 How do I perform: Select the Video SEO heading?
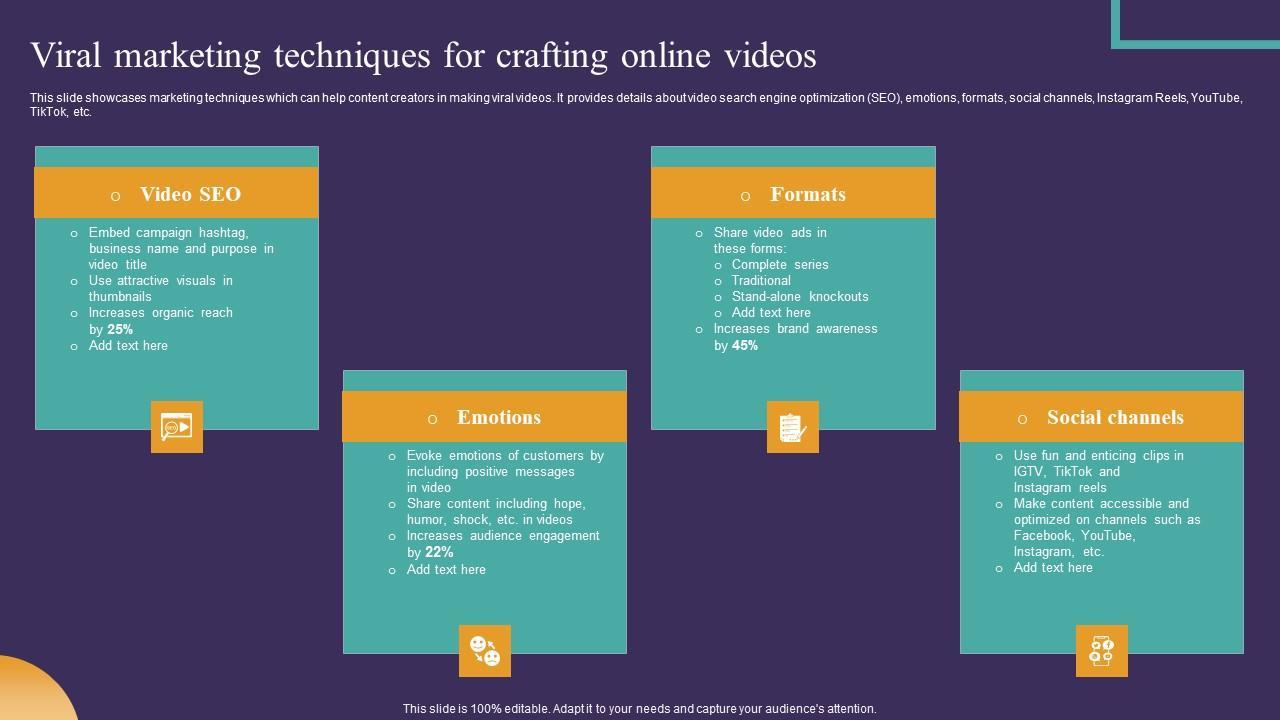tap(190, 194)
